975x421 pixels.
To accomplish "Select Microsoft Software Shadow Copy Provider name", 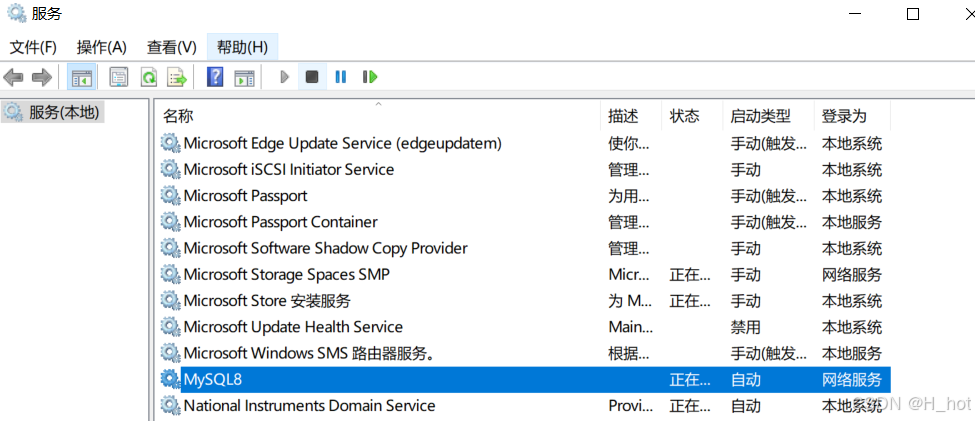I will pos(325,248).
